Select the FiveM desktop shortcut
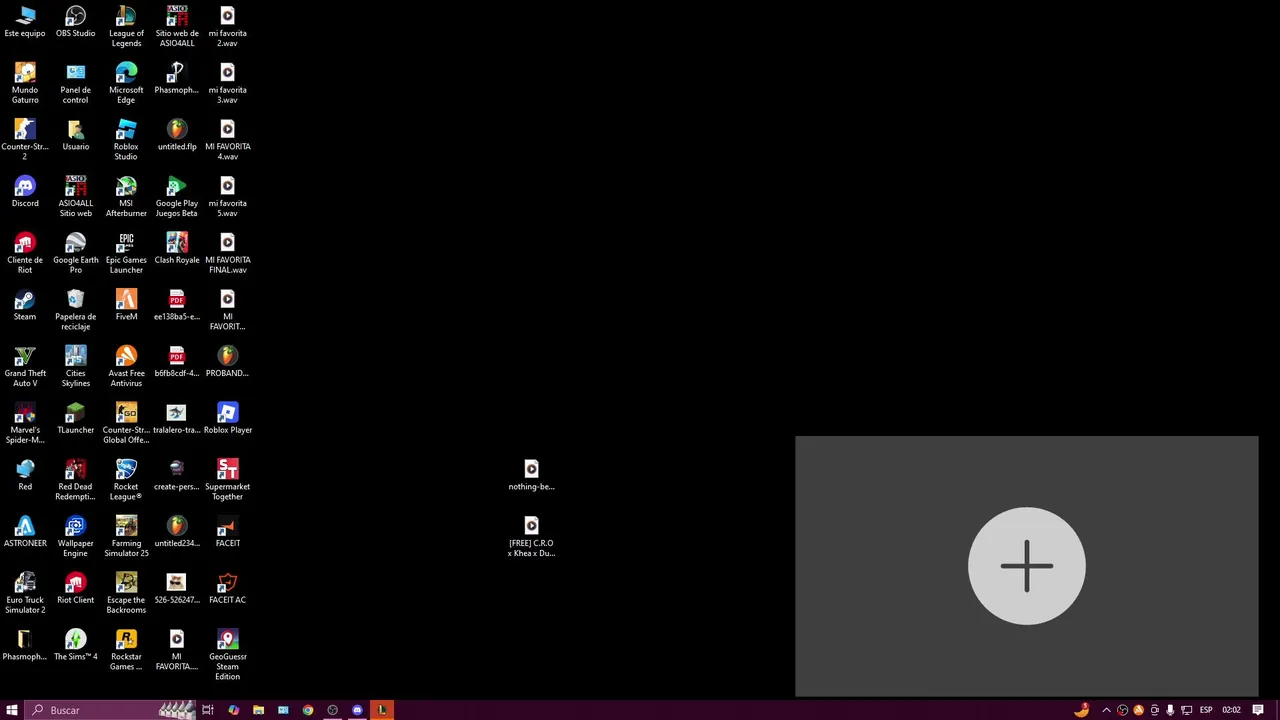Viewport: 1280px width, 720px height. click(126, 305)
